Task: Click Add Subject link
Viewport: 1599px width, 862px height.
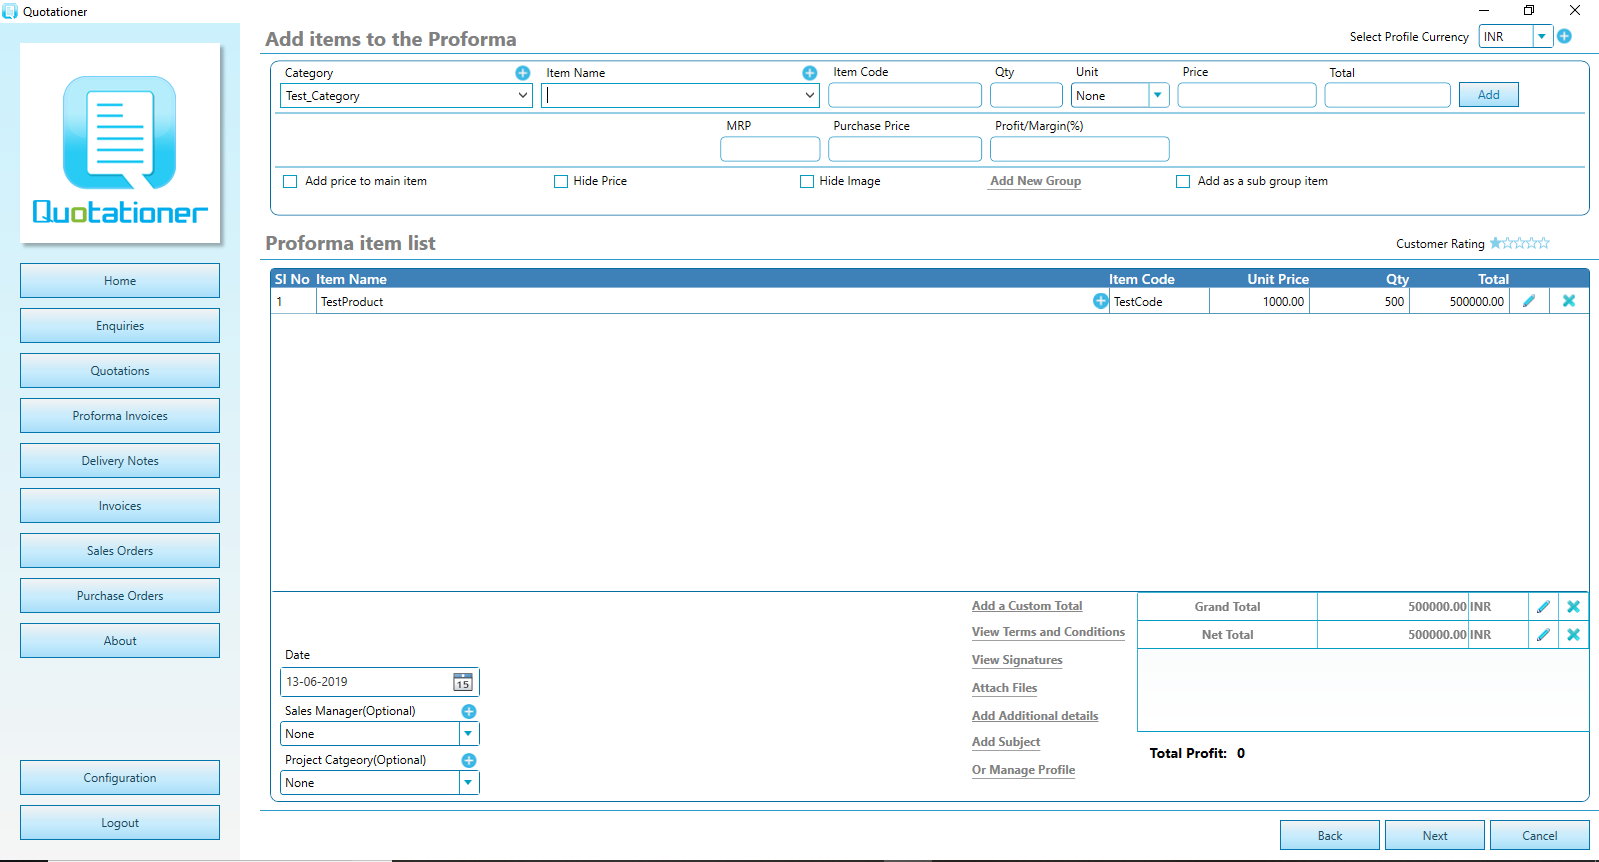Action: coord(1006,742)
